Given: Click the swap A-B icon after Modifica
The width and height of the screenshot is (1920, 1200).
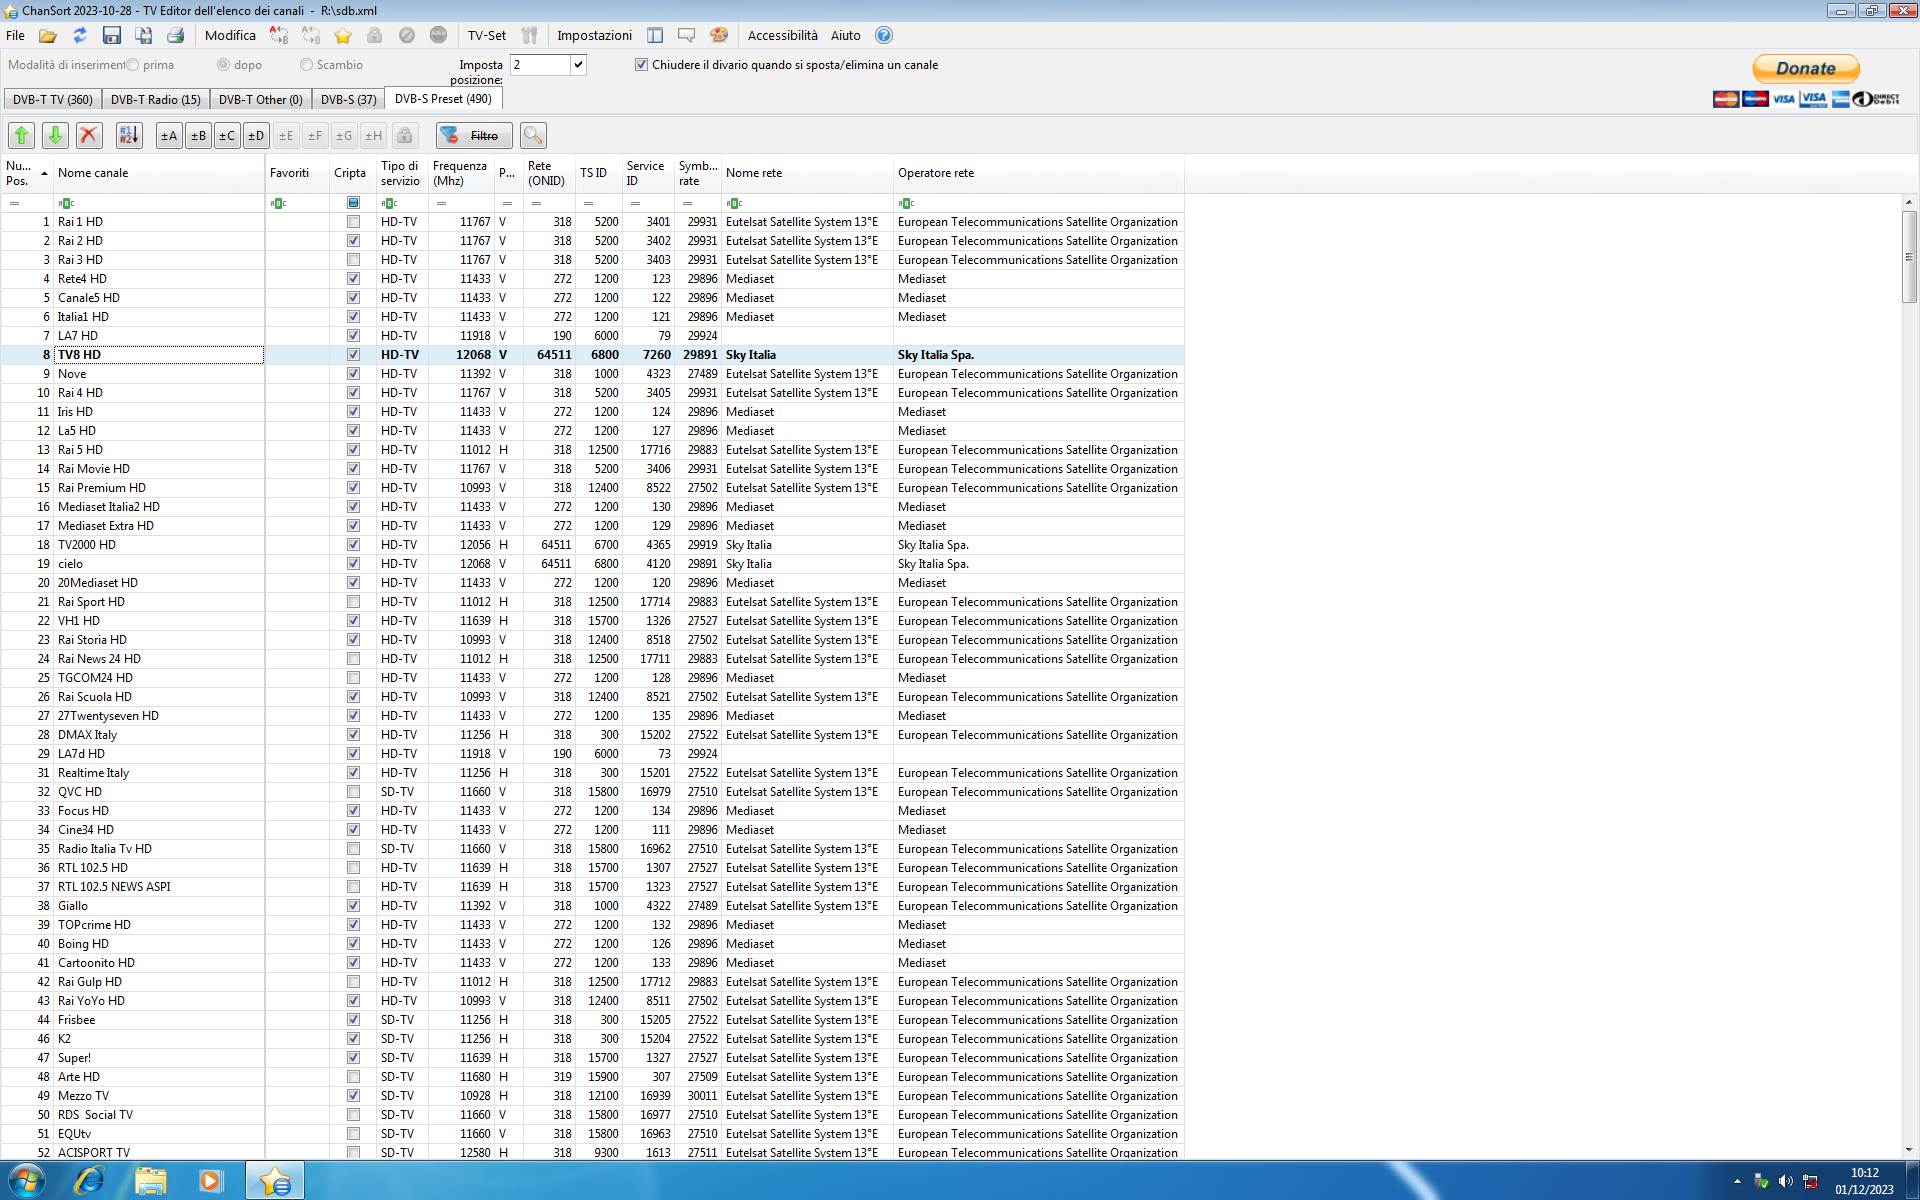Looking at the screenshot, I should 279,35.
